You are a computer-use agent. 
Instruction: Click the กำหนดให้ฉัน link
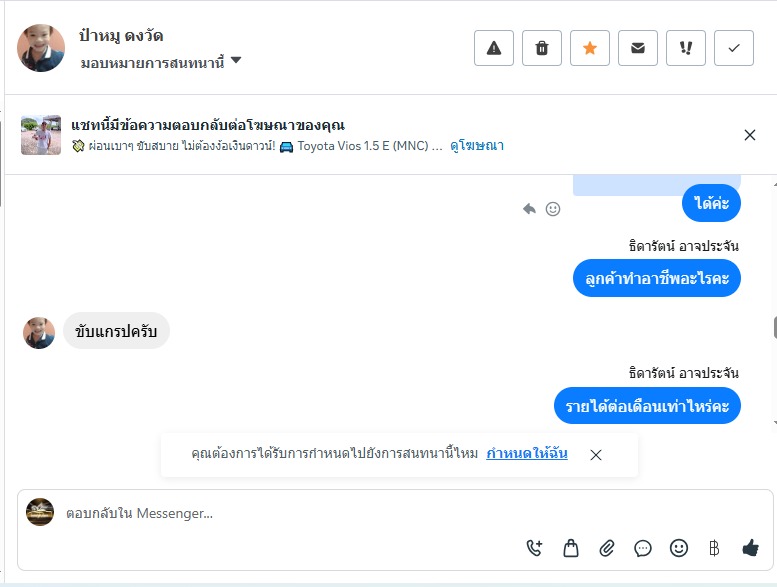click(527, 454)
